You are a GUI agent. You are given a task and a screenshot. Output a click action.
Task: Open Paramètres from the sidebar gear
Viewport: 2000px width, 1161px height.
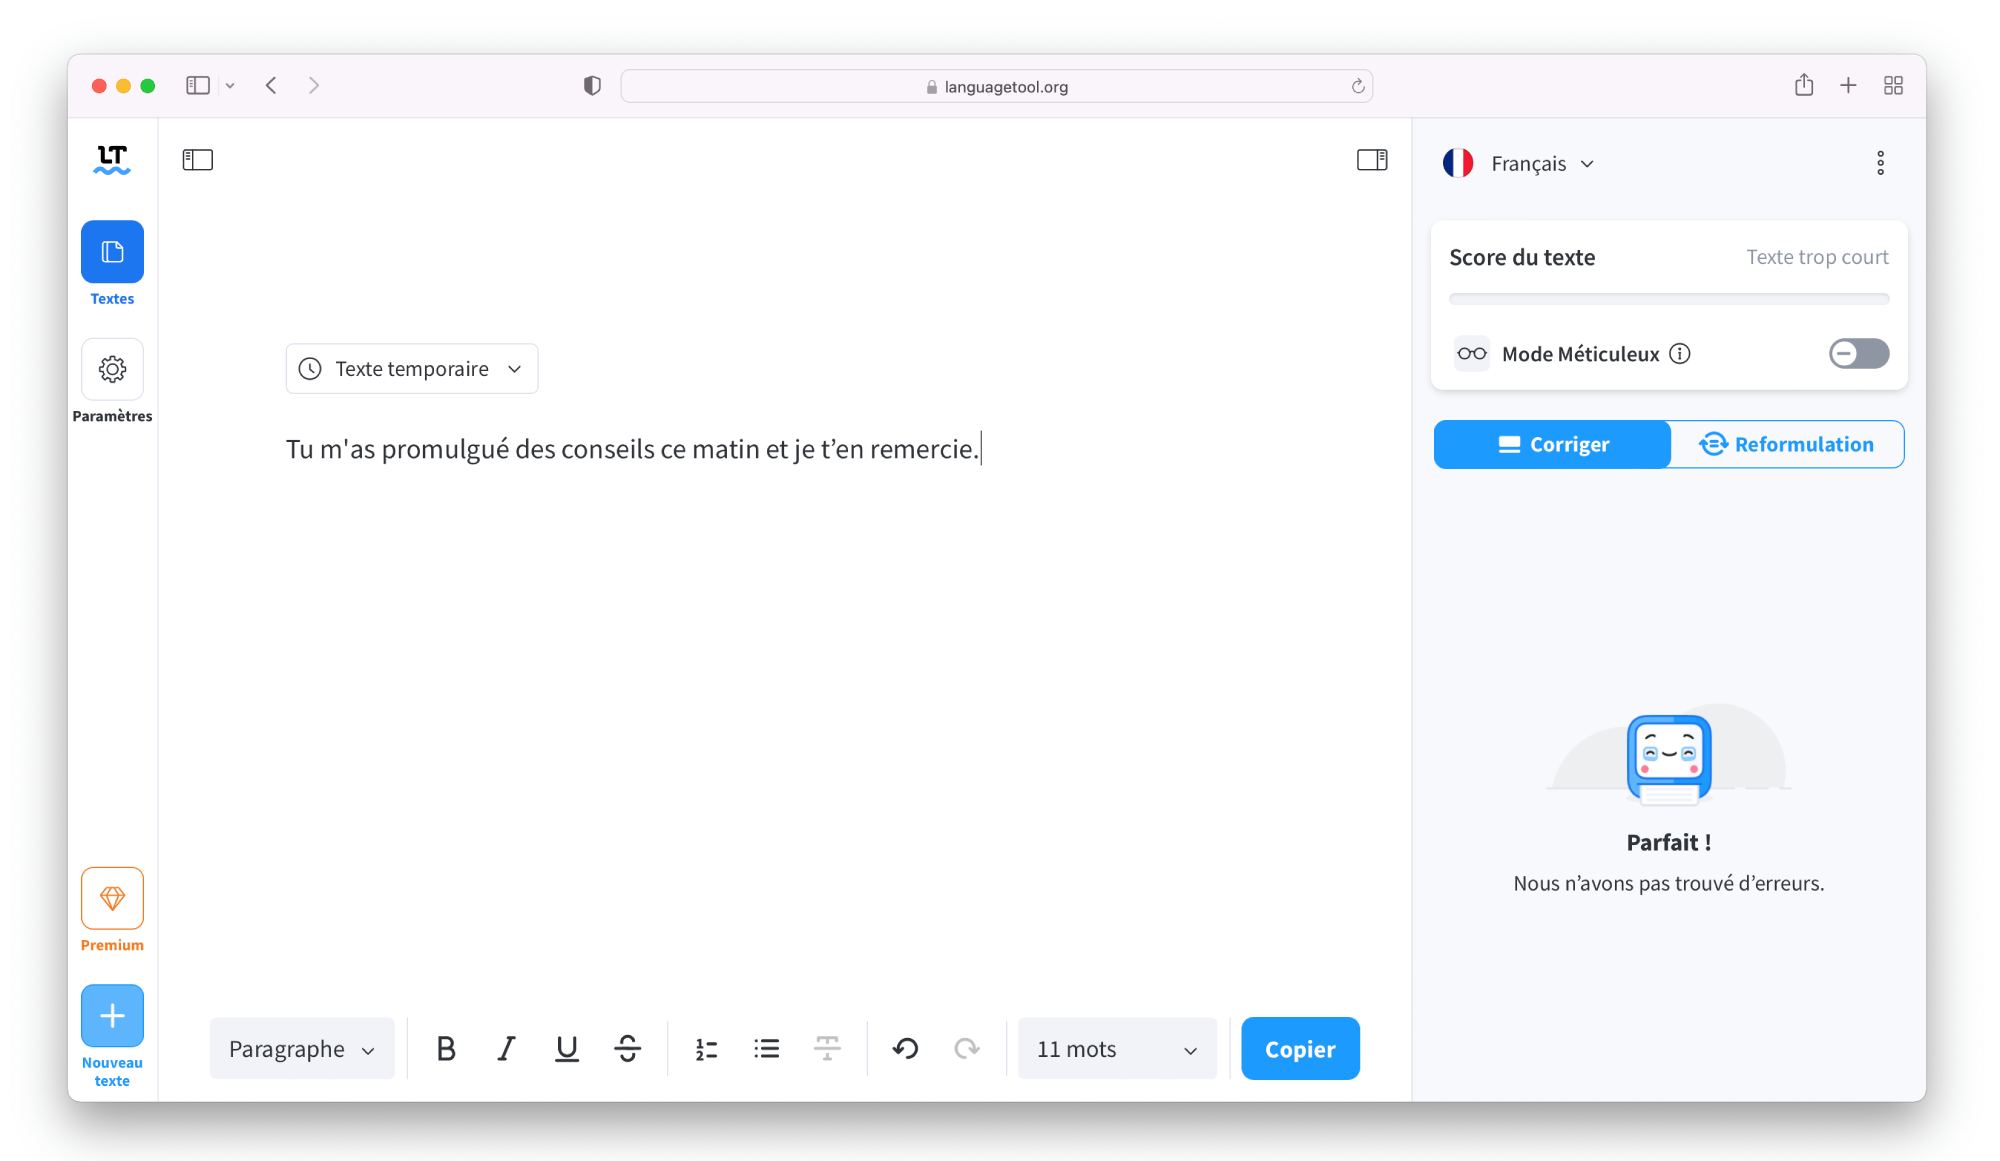click(x=112, y=369)
